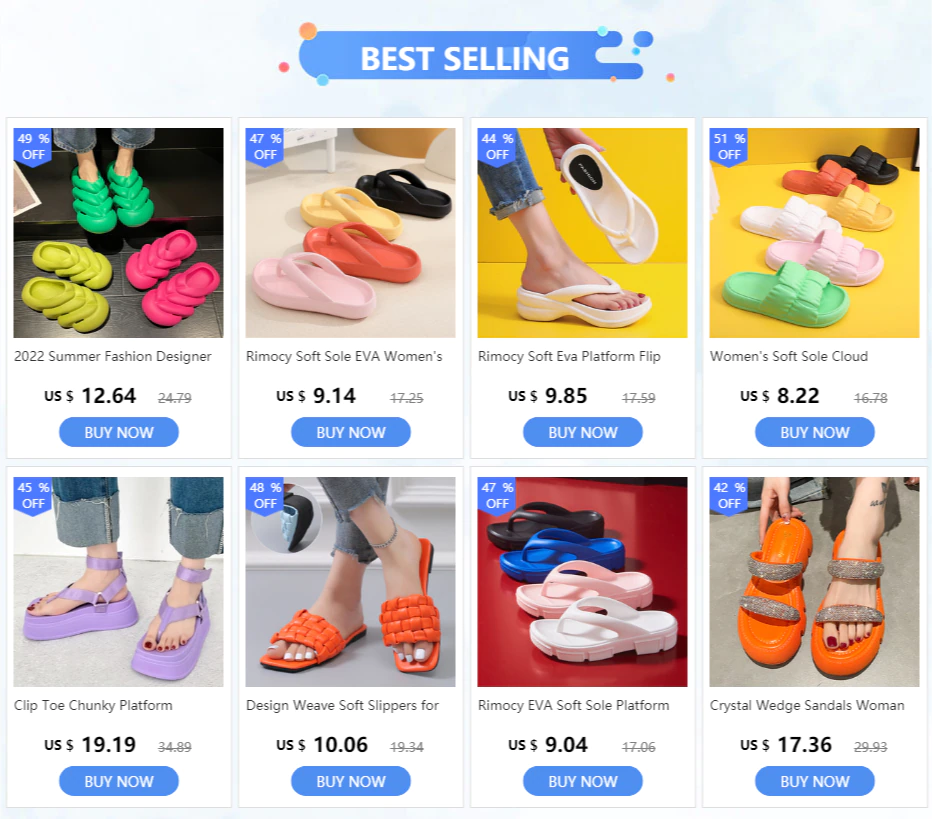Click the 51% OFF discount badge
Screen dimensions: 932x819
tap(728, 147)
